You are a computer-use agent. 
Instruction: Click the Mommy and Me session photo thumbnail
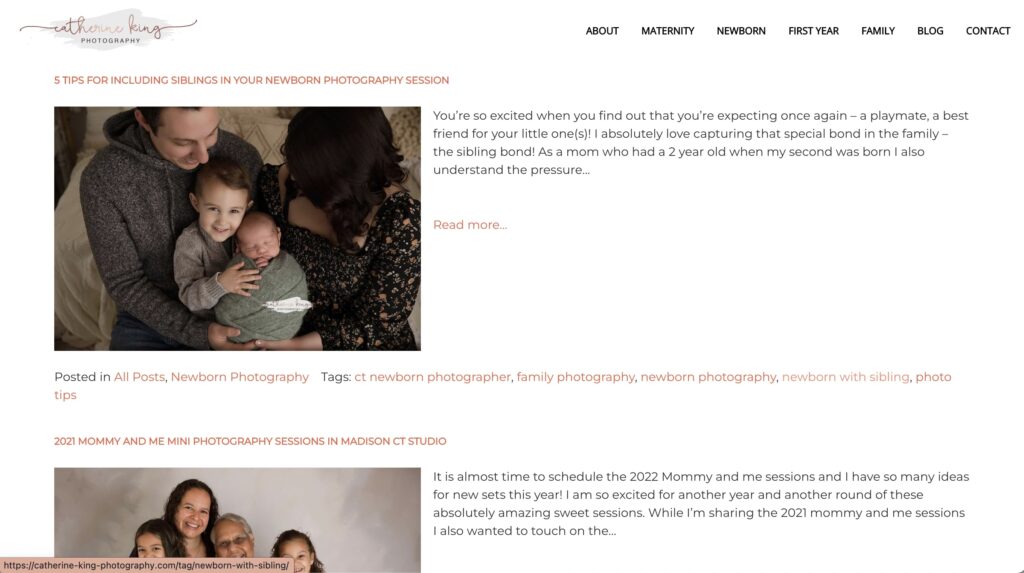click(x=238, y=520)
